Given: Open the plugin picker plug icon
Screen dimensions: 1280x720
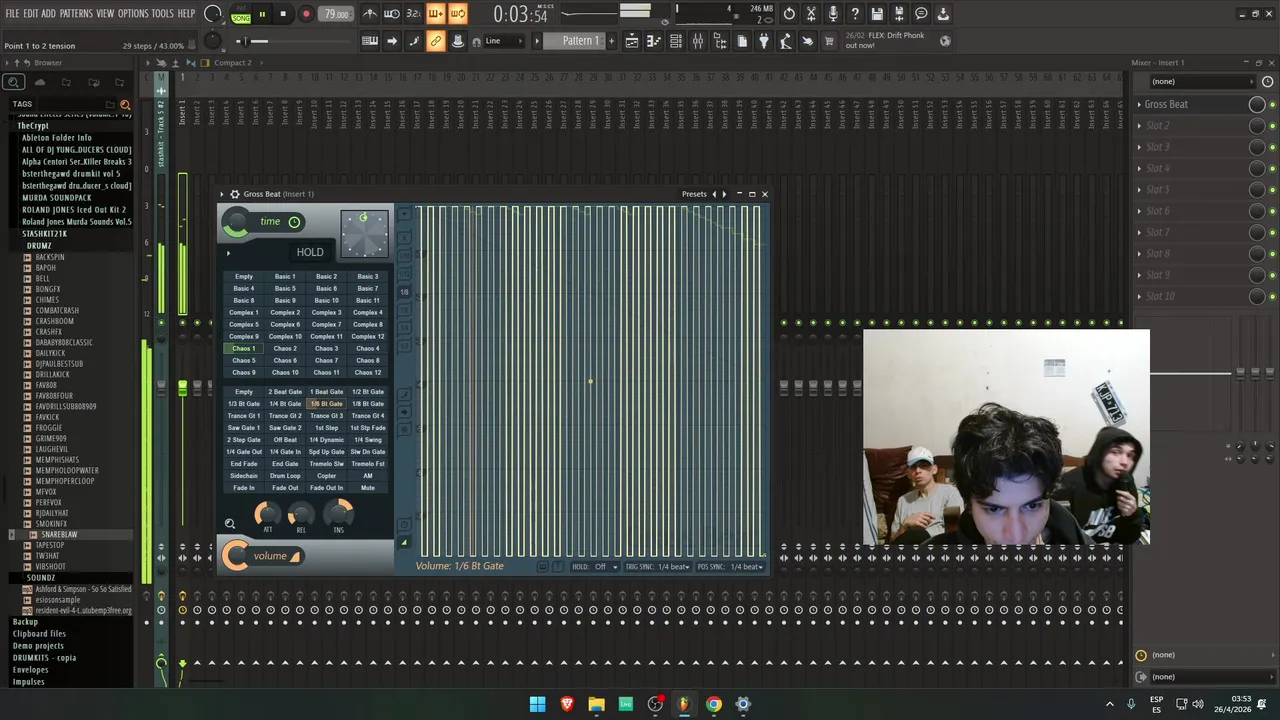Looking at the screenshot, I should pos(764,41).
